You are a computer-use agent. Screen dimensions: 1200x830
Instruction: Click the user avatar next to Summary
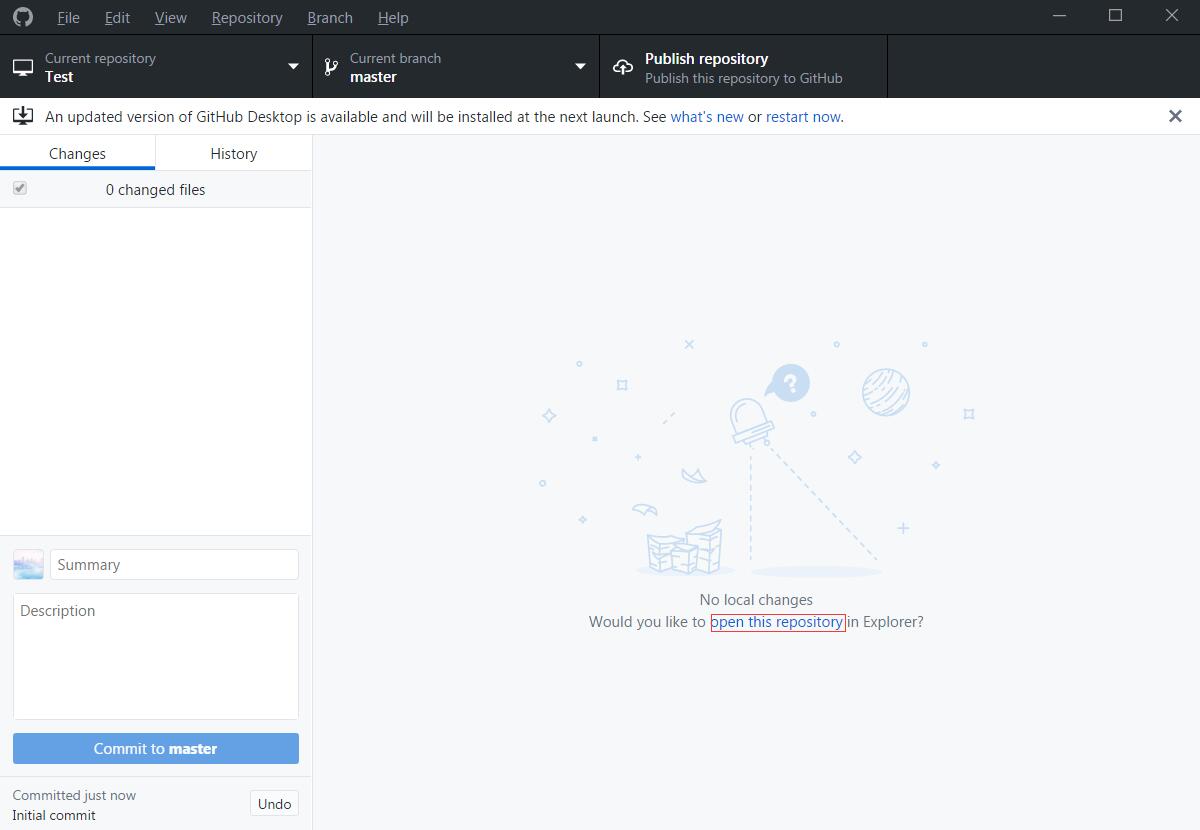28,564
